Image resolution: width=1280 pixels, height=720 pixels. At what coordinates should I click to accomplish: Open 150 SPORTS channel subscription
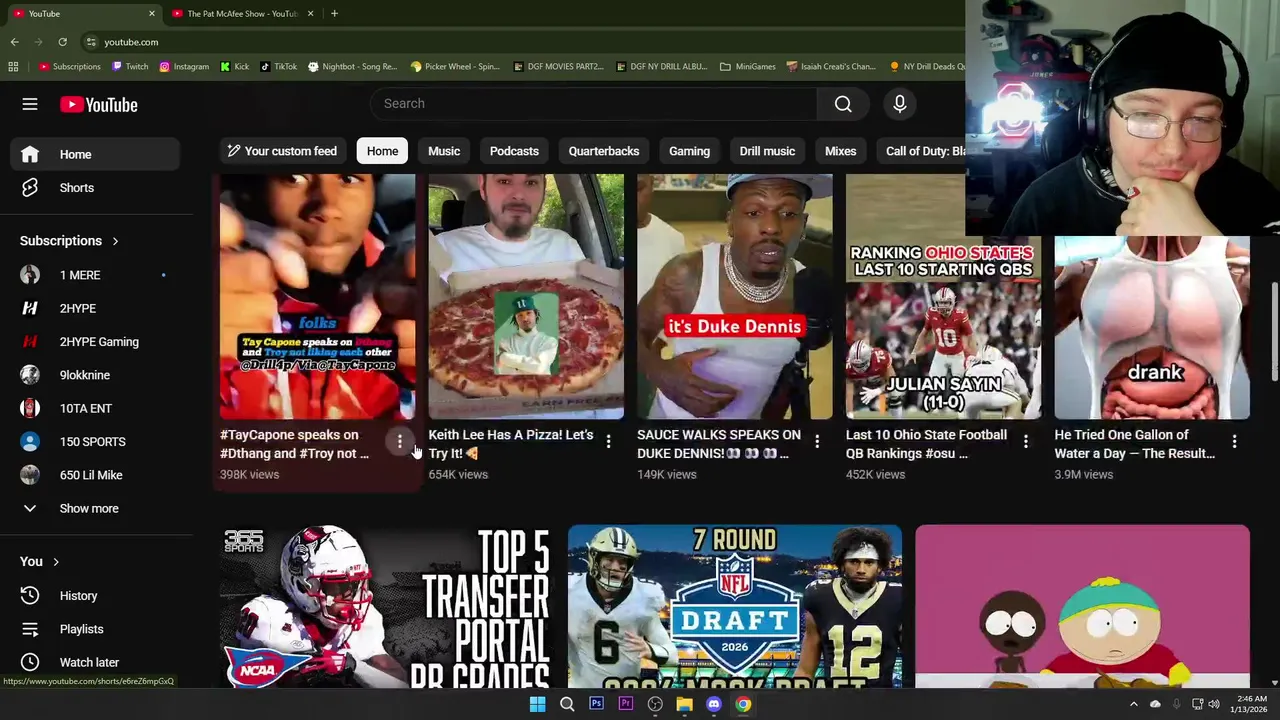pos(95,442)
